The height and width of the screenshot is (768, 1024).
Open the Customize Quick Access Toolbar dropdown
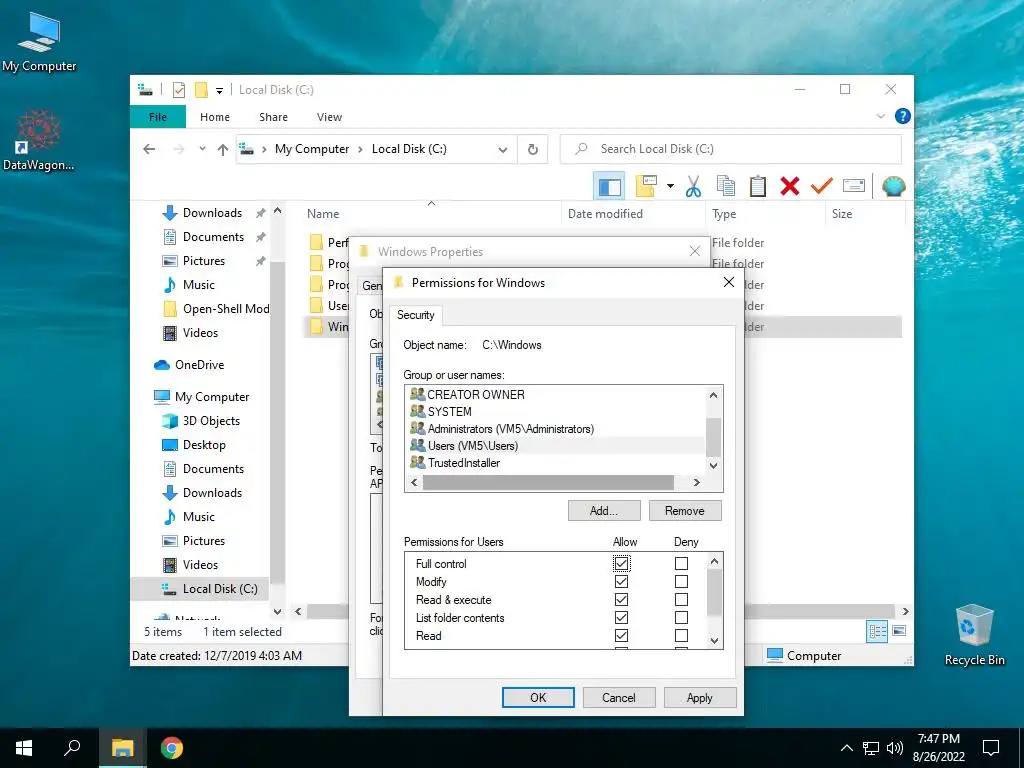(219, 91)
